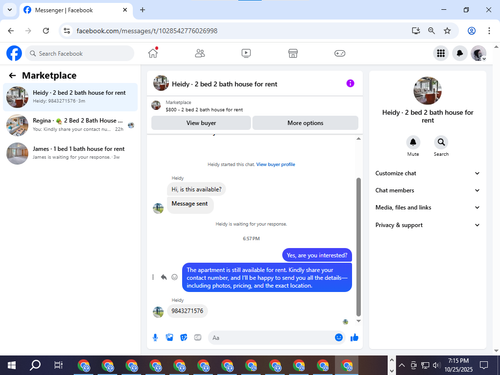Viewport: 500px width, 375px height.
Task: Open the View buyer profile link
Action: tap(276, 164)
